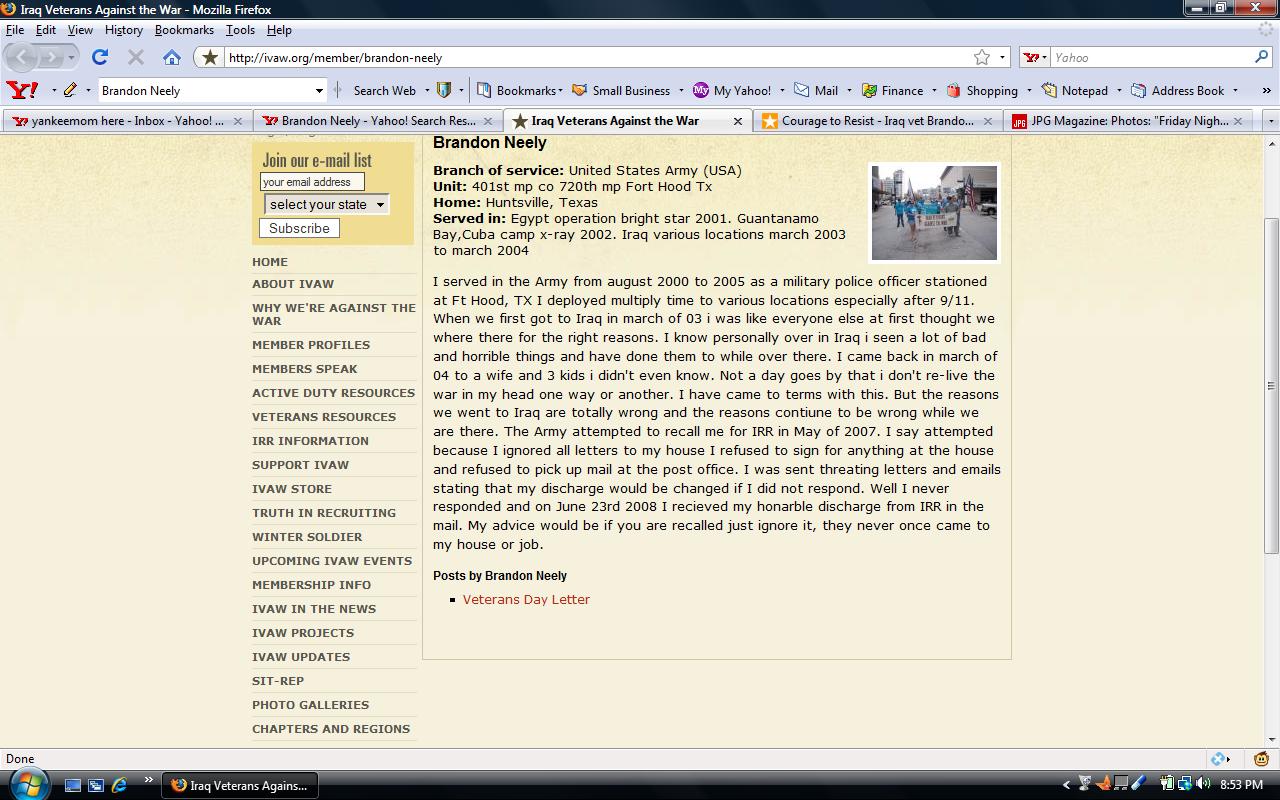This screenshot has height=800, width=1280.
Task: Expand the Bookmarks toolbar dropdown arrow
Action: pos(560,90)
